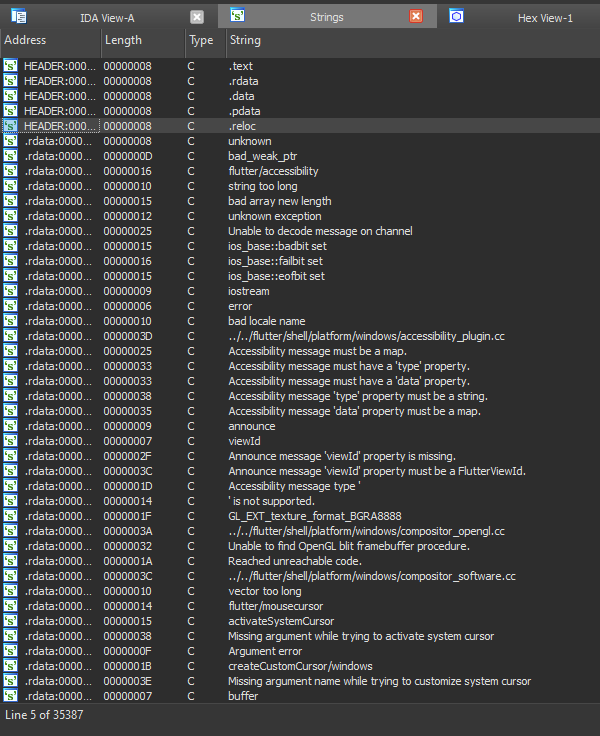
Task: Click string icon of 'viewId' row
Action: tap(10, 441)
